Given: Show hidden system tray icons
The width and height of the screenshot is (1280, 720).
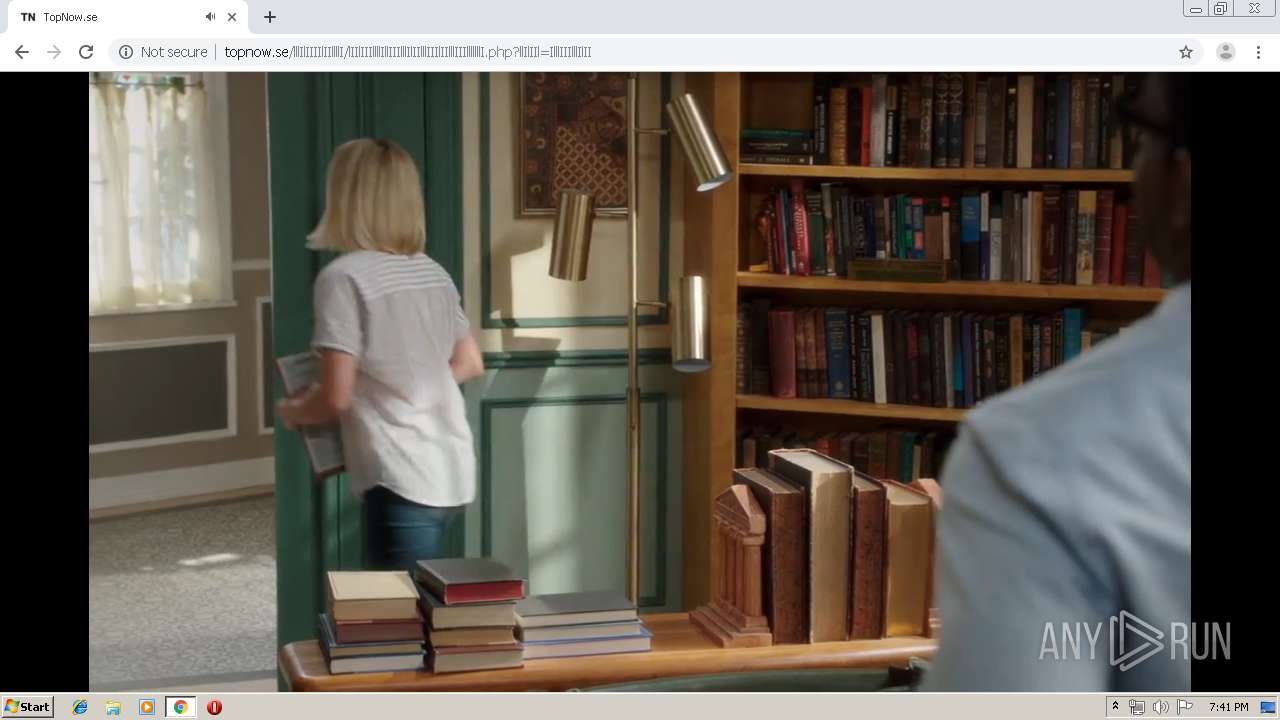Looking at the screenshot, I should pos(1115,707).
